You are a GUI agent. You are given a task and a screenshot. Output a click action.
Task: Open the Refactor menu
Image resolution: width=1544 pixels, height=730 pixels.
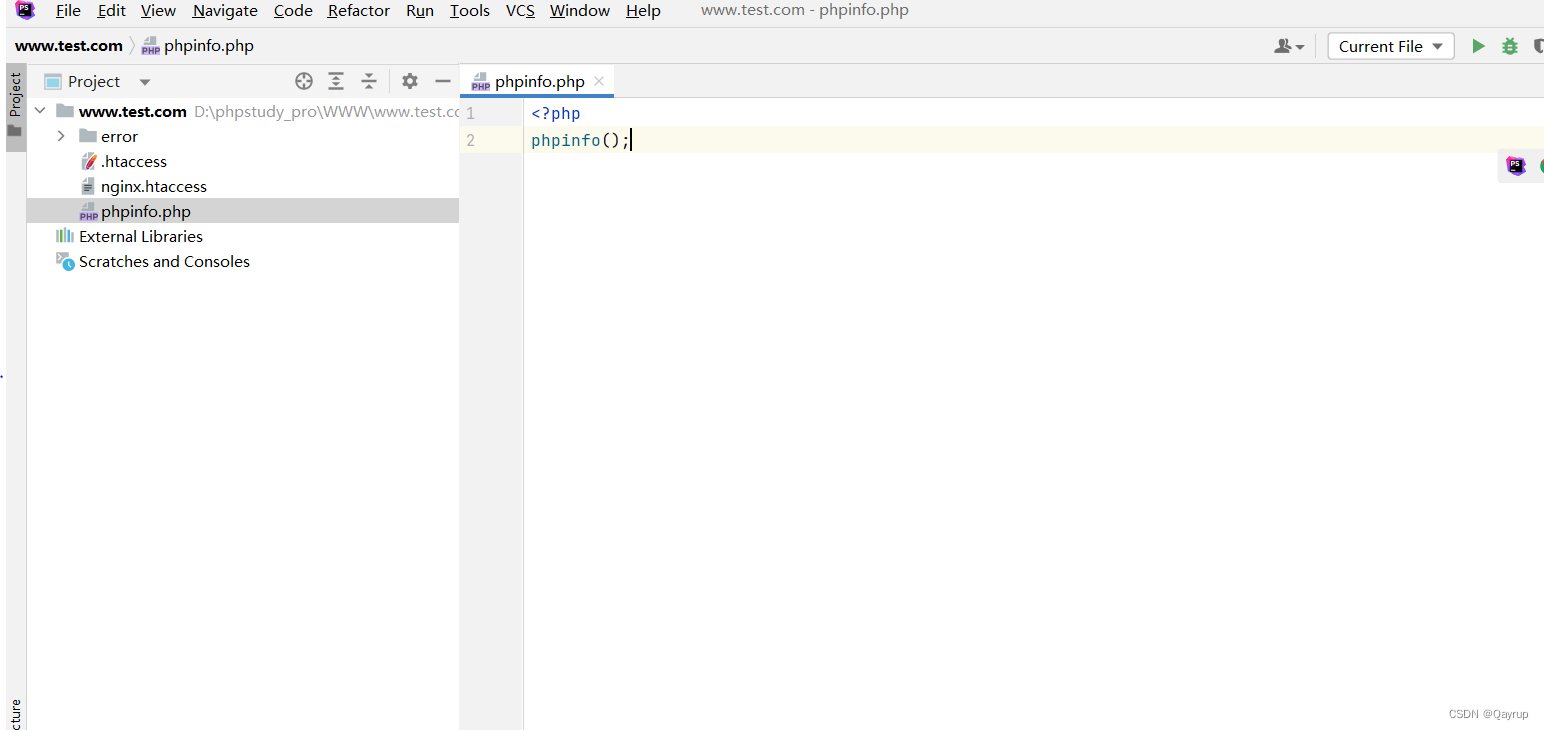pos(358,11)
